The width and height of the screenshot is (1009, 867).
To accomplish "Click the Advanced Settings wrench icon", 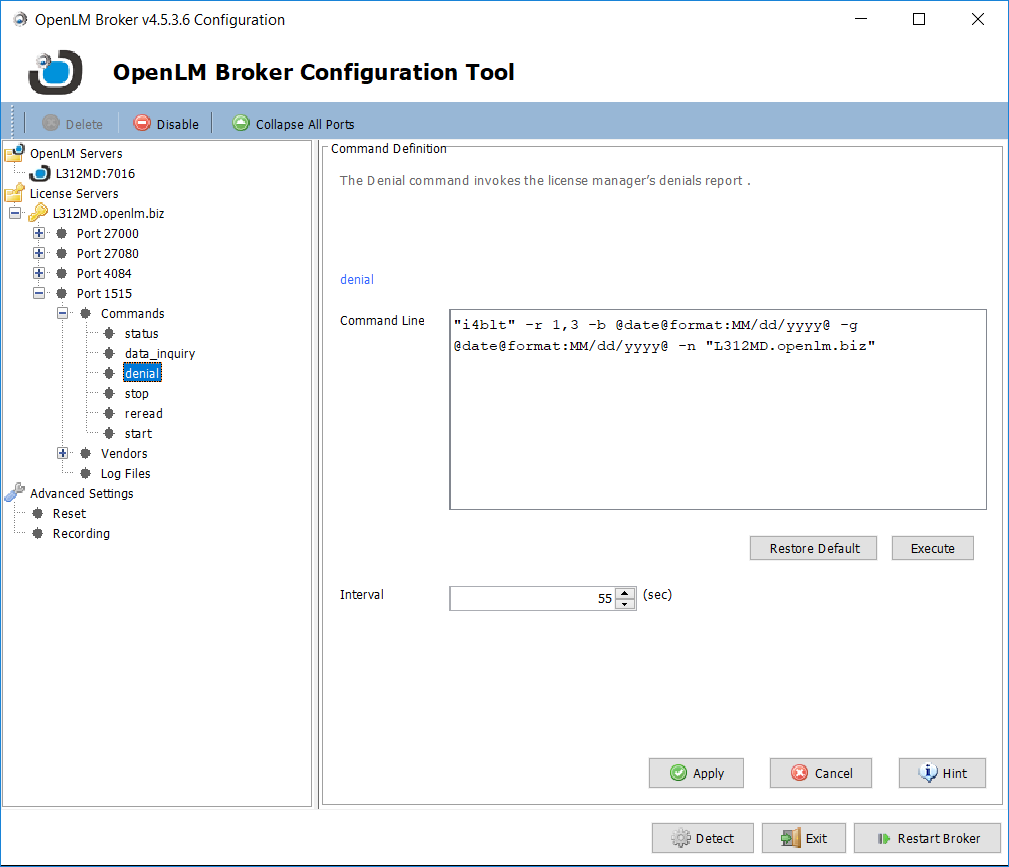I will (15, 493).
